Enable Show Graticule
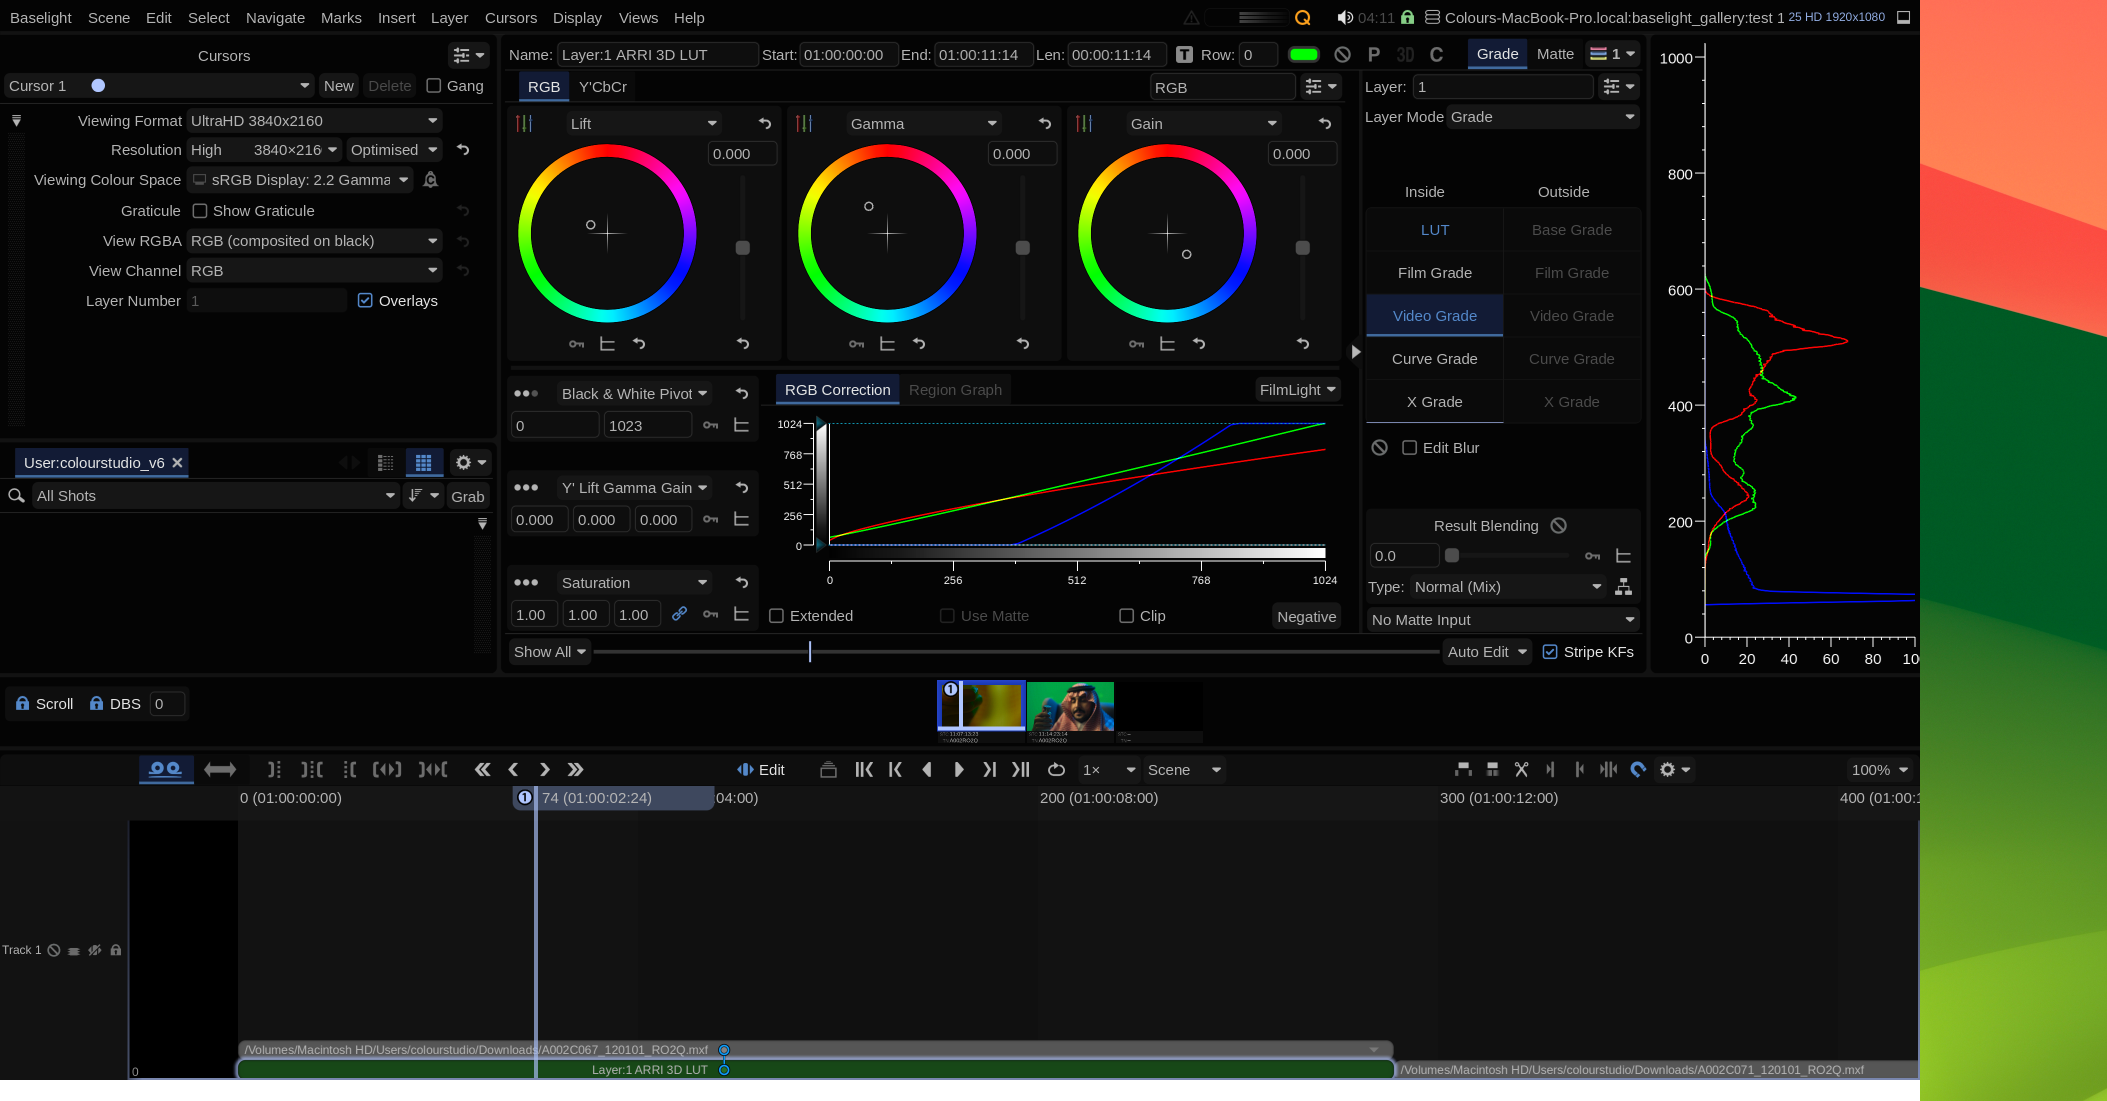Screen dimensions: 2107x1101 (x=200, y=211)
